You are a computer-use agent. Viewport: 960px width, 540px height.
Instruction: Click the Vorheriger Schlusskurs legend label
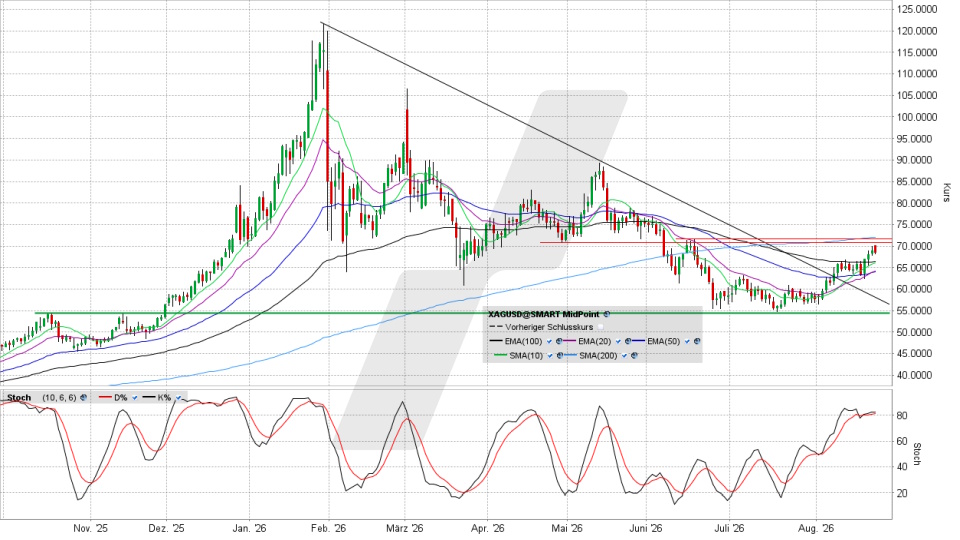pos(549,327)
